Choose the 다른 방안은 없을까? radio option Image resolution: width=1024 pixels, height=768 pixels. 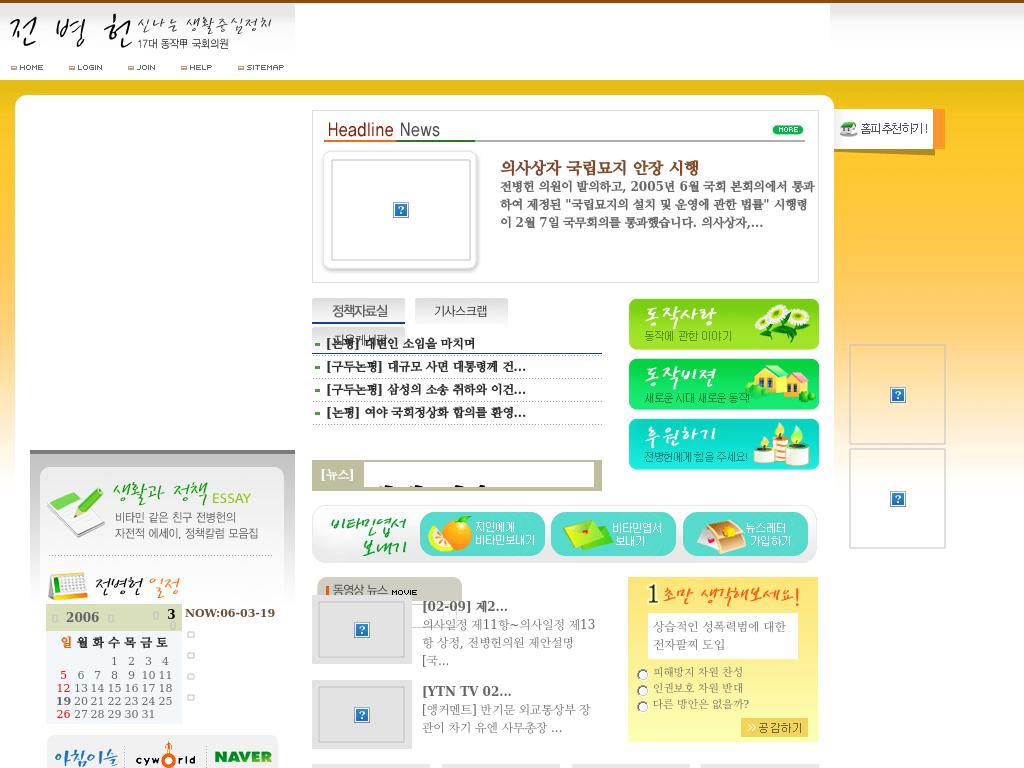(643, 707)
